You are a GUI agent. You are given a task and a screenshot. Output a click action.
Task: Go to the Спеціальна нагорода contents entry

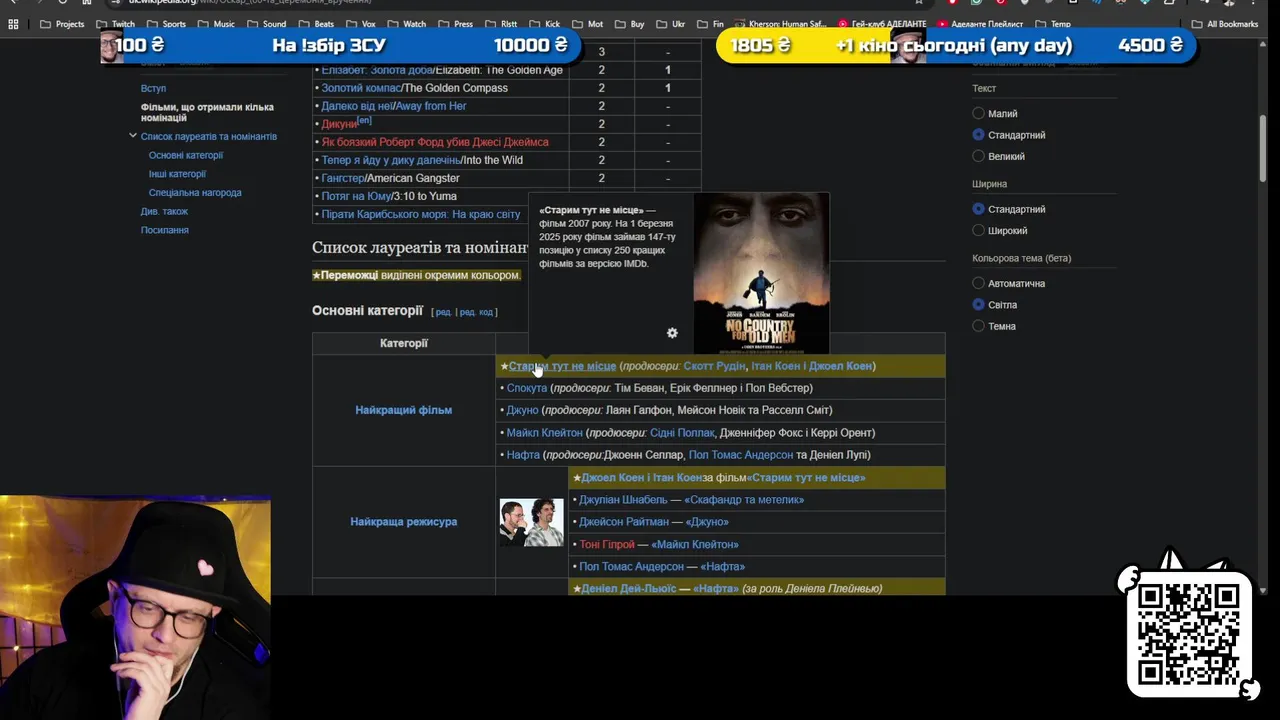click(x=195, y=193)
